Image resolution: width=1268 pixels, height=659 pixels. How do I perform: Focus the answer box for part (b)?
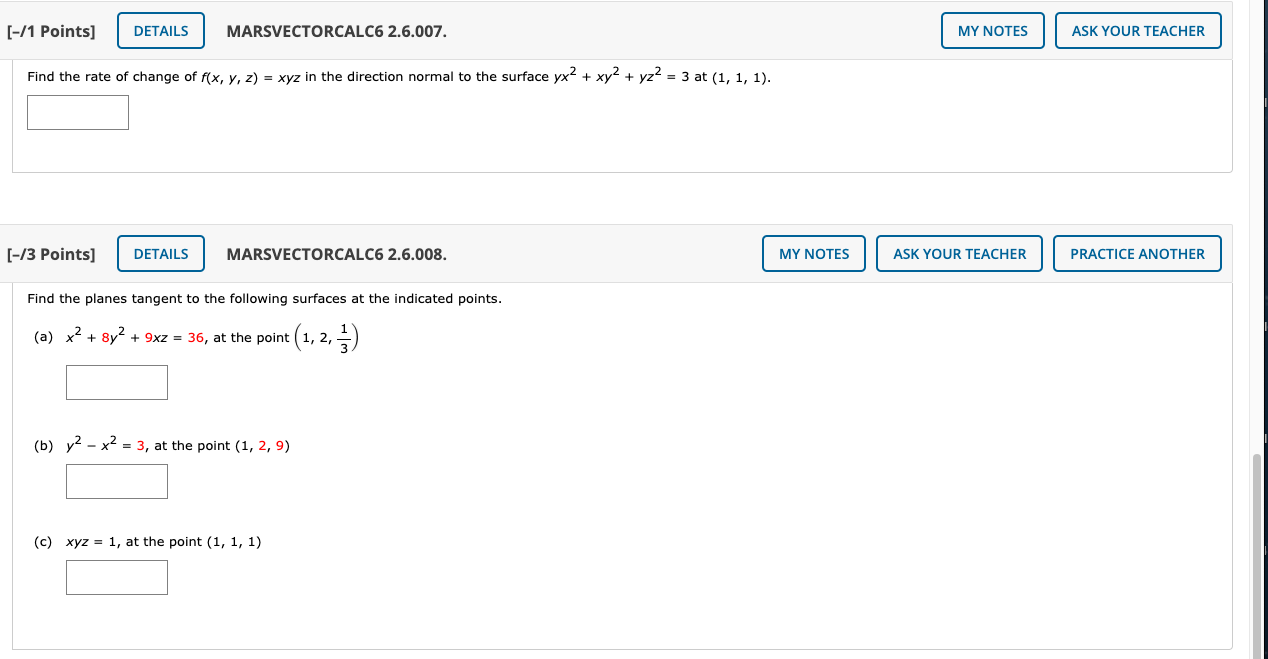(117, 481)
